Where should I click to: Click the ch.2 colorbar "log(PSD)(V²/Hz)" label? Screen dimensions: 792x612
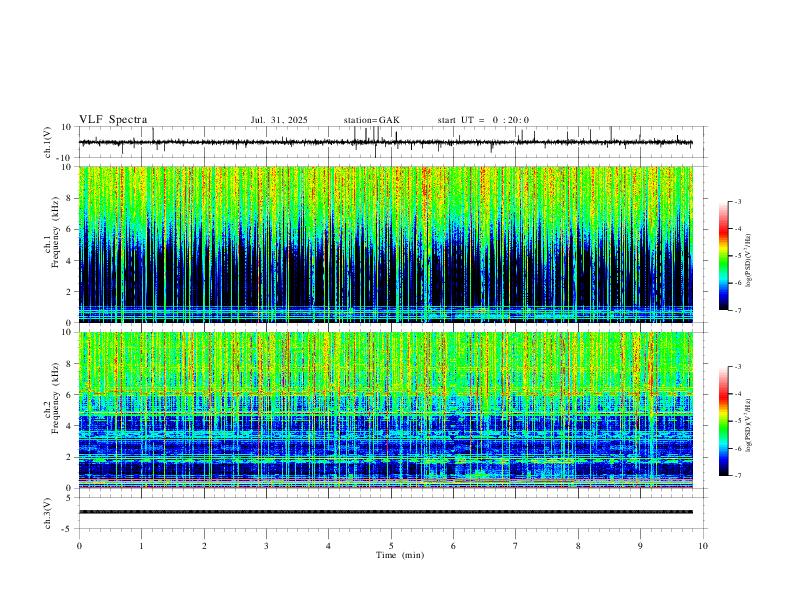point(749,426)
